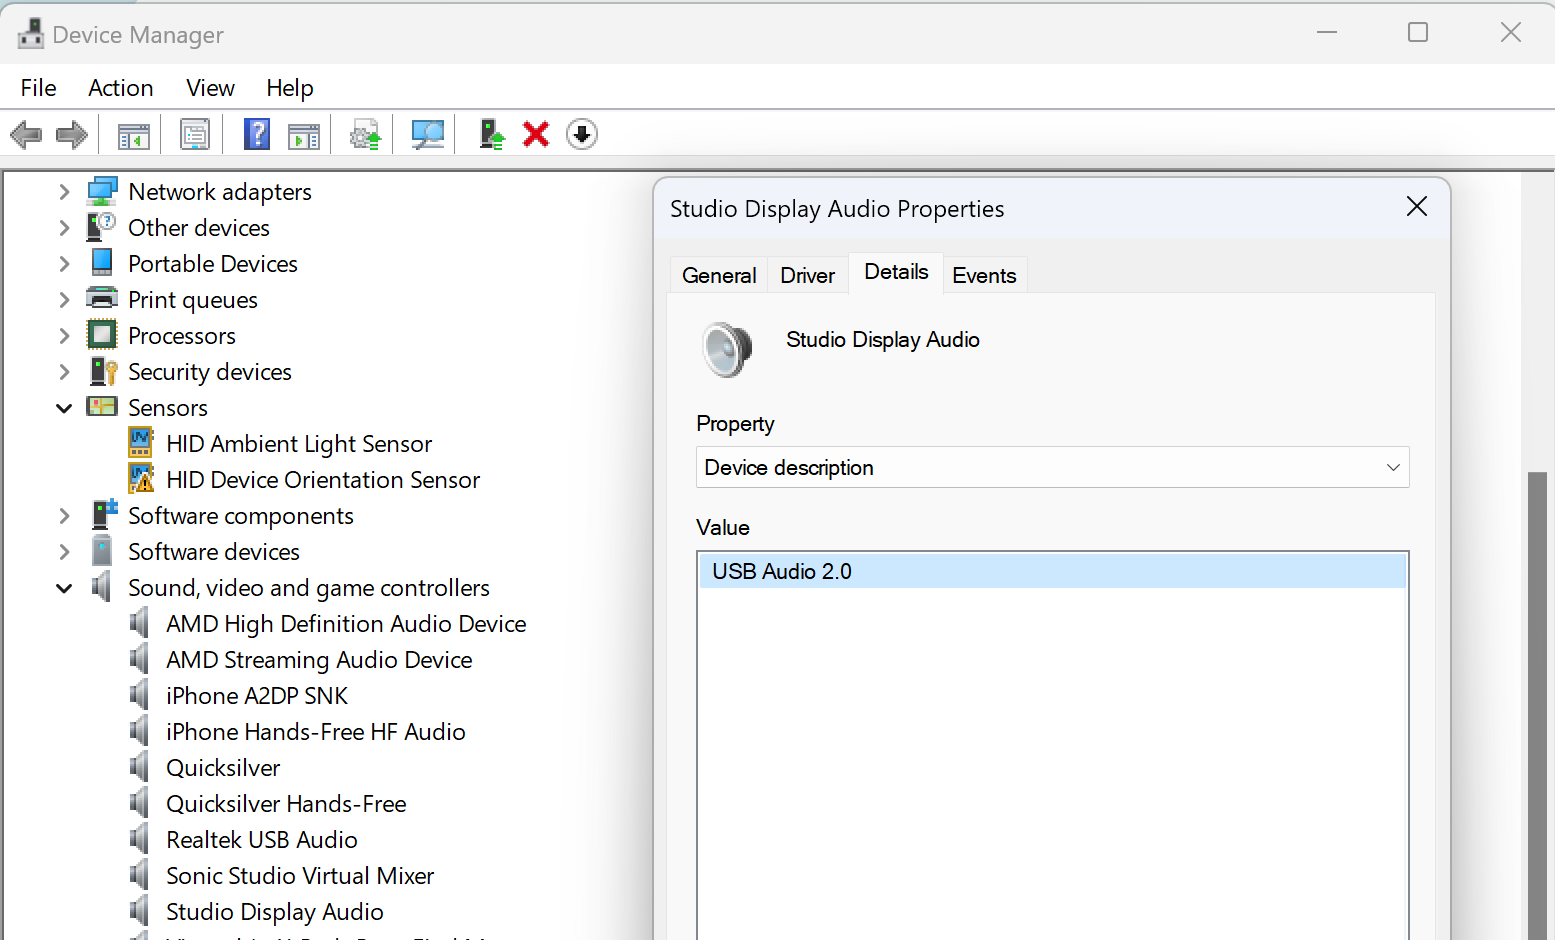Close the Studio Display Audio Properties dialog
Image resolution: width=1555 pixels, height=940 pixels.
[1416, 207]
